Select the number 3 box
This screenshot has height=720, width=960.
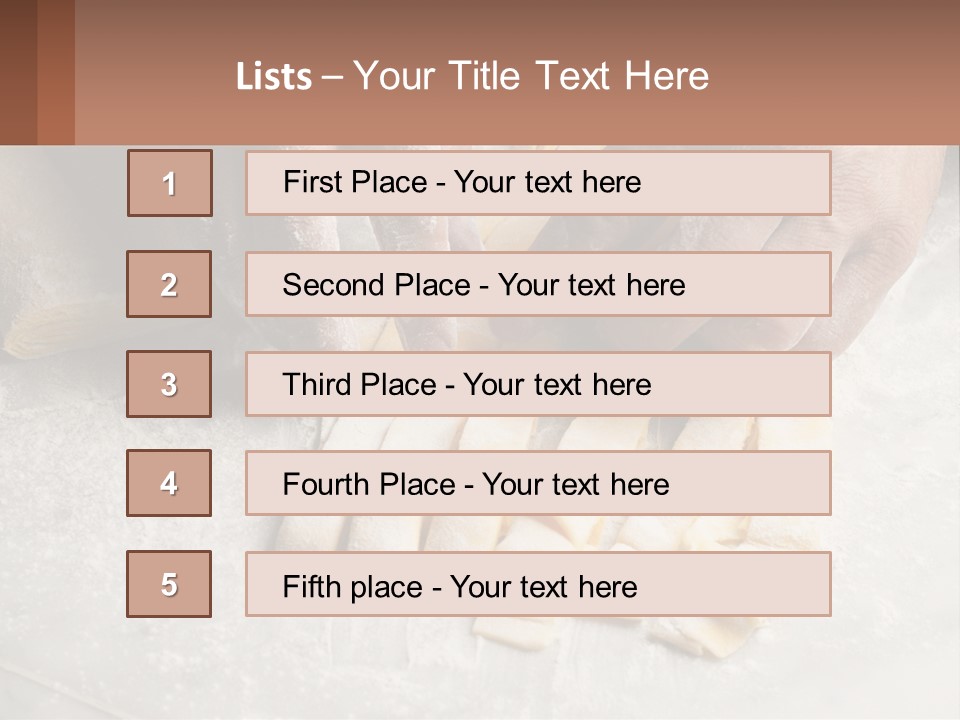point(169,384)
